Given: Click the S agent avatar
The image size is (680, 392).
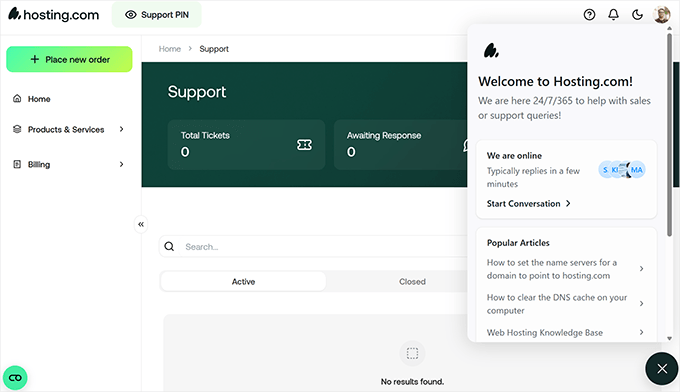Looking at the screenshot, I should [605, 170].
